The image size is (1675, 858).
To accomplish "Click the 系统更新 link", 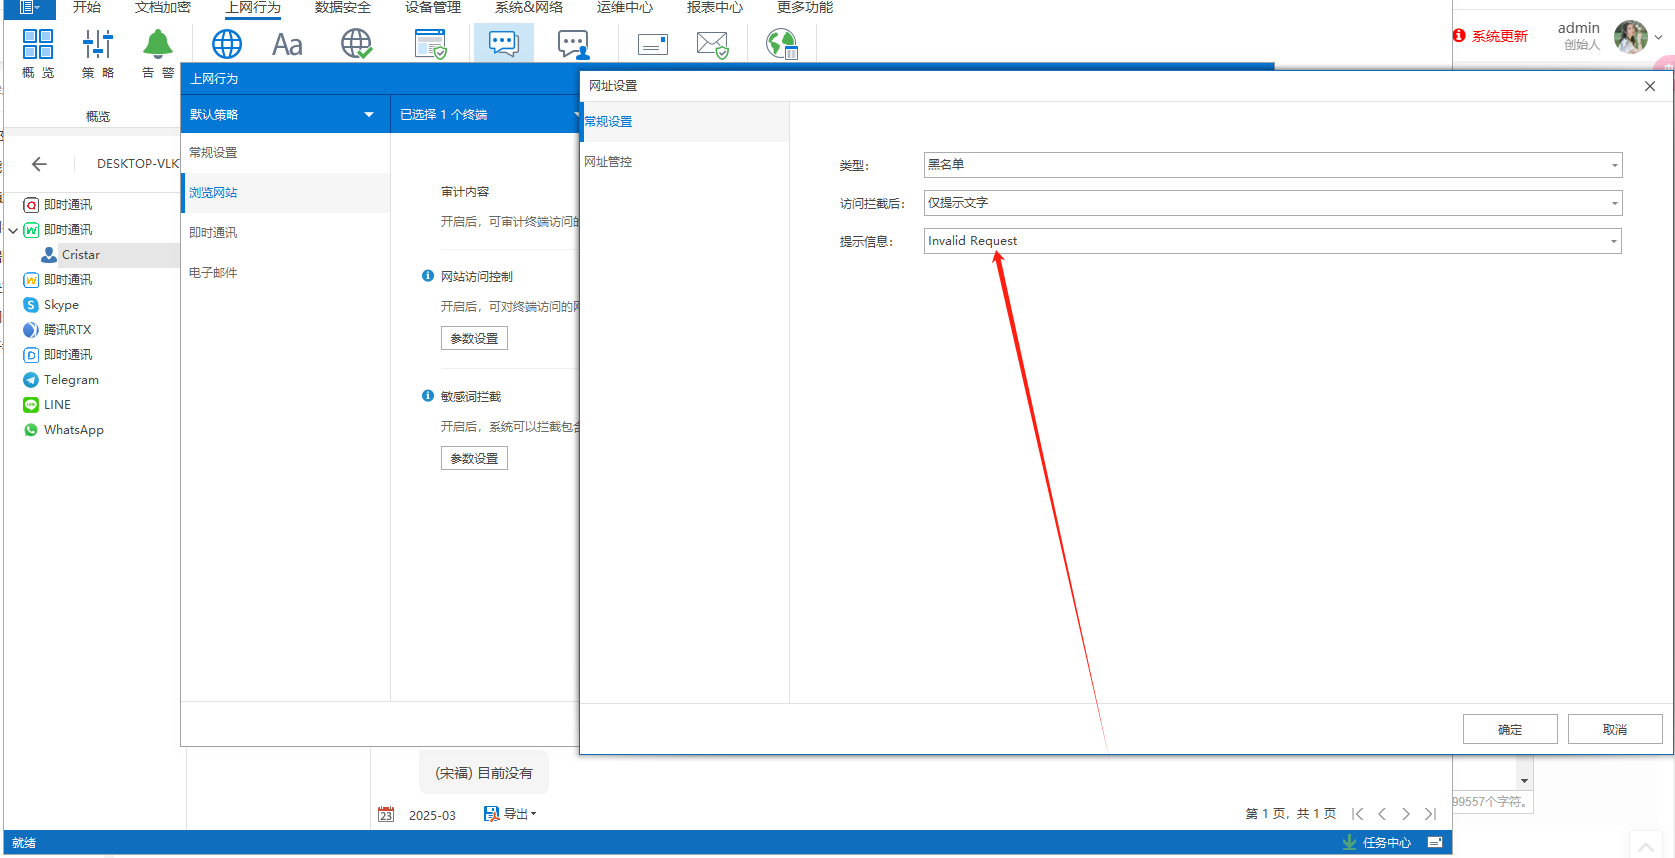I will tap(1500, 36).
